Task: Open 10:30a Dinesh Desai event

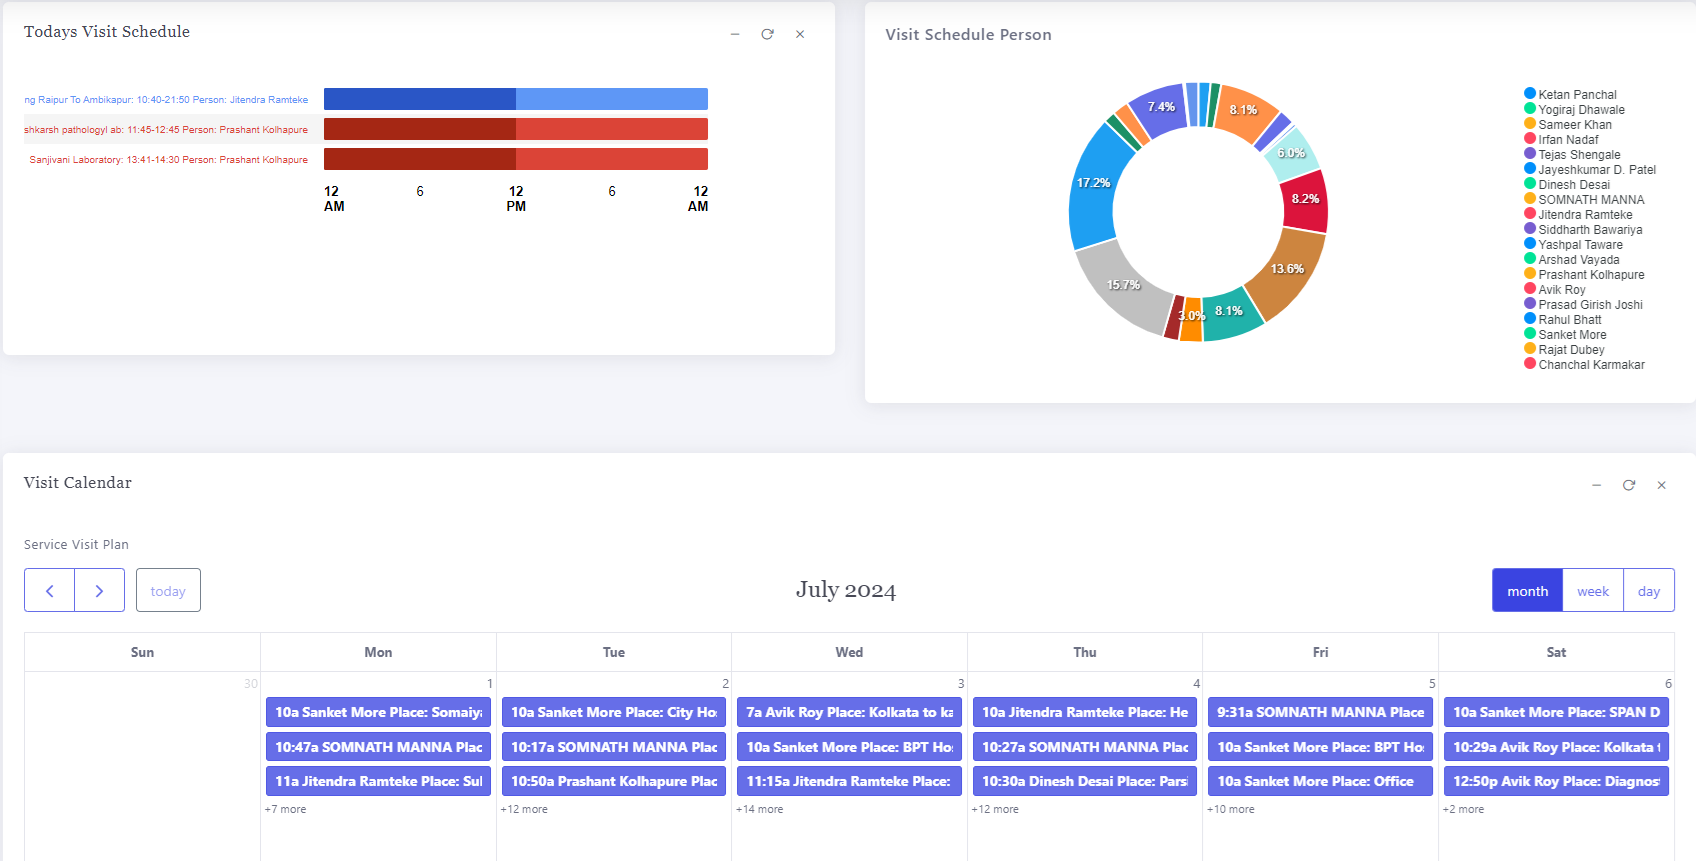Action: point(1085,781)
